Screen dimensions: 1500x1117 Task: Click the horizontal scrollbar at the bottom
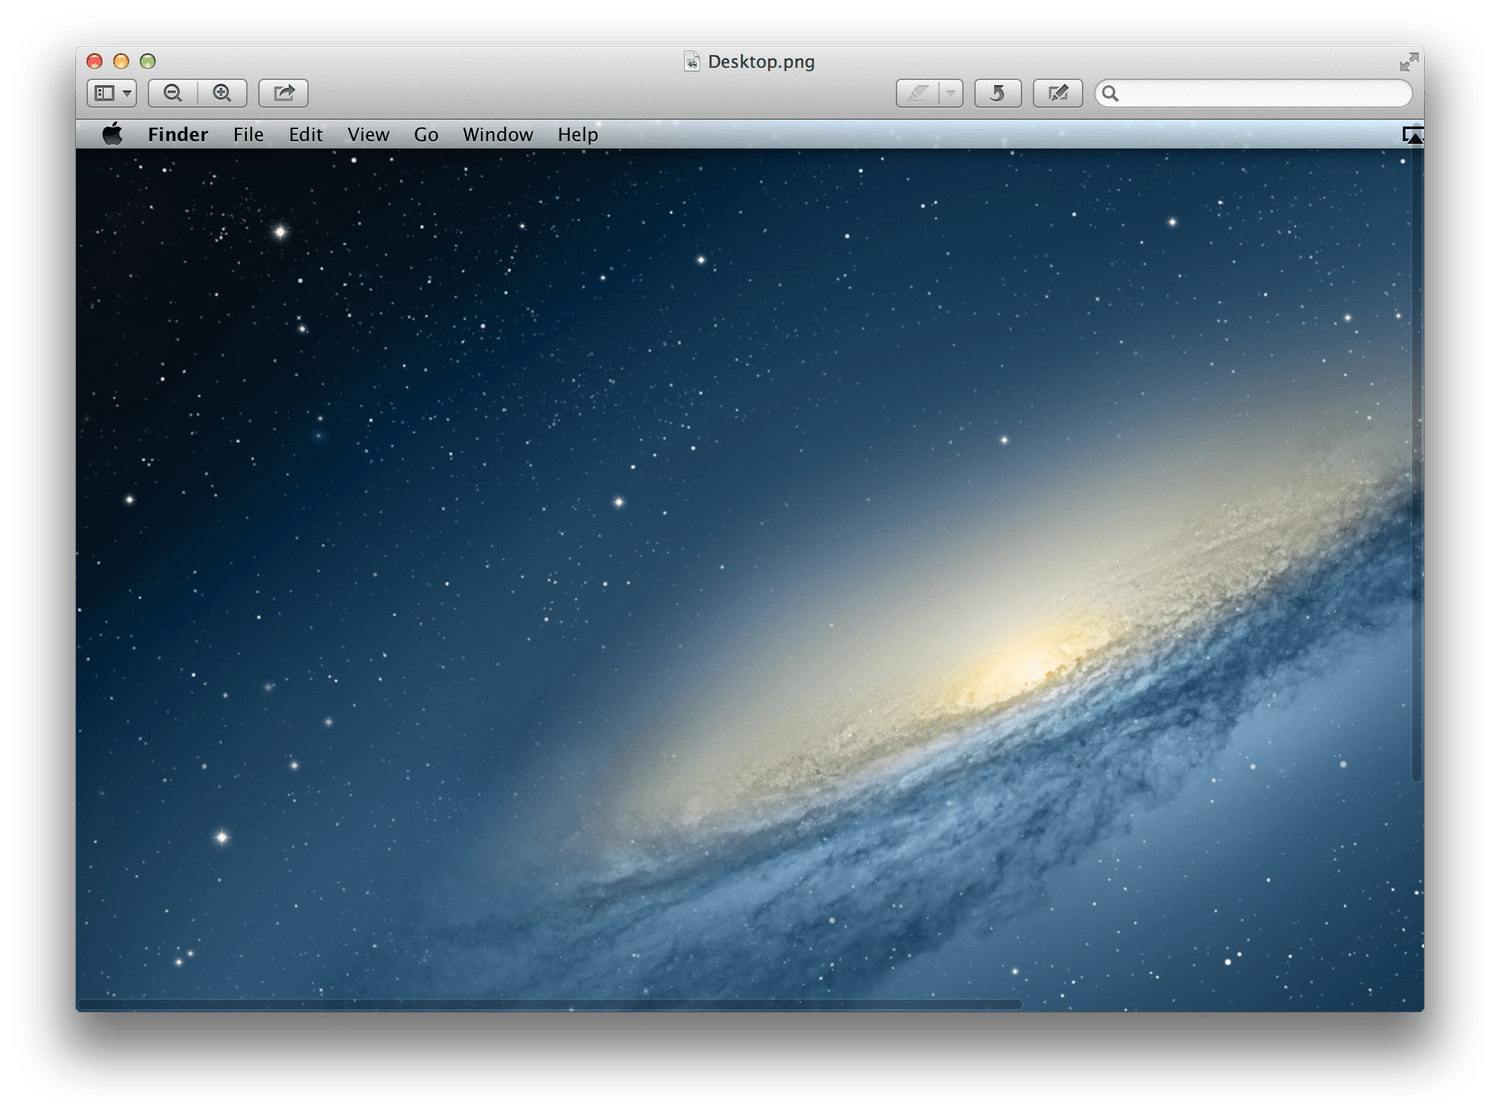coord(550,1004)
